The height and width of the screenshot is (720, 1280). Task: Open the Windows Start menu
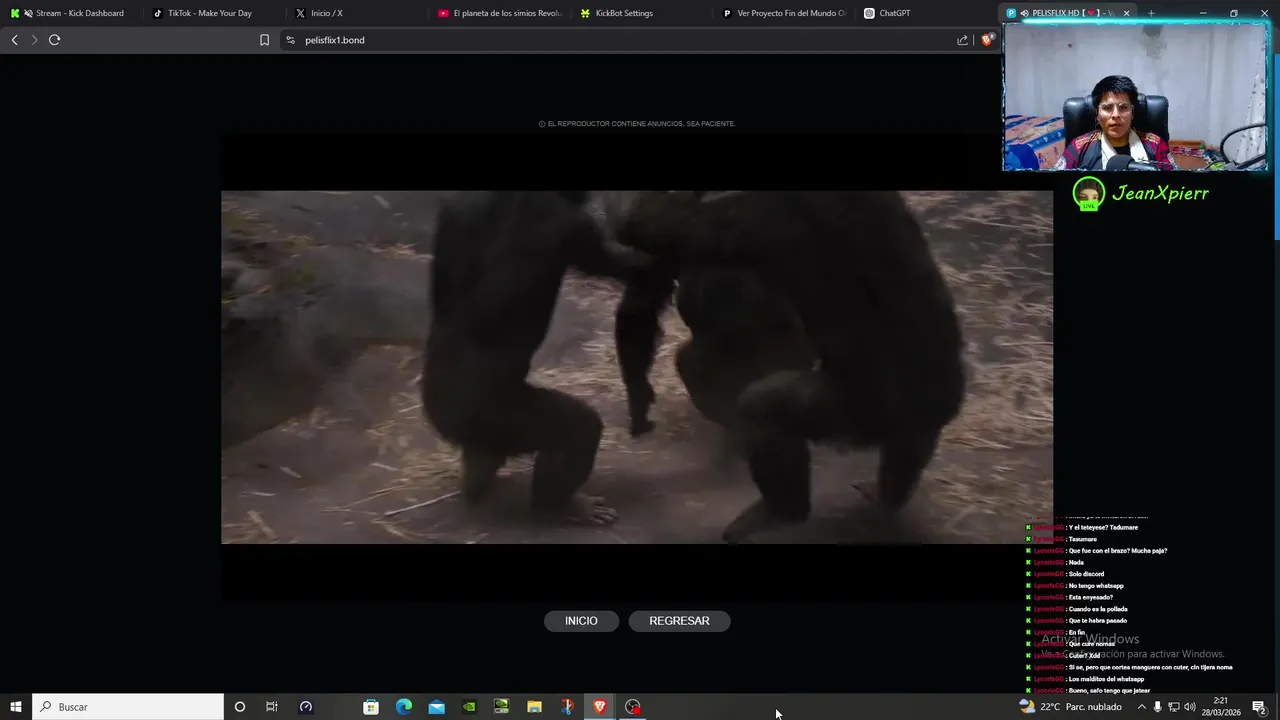click(15, 707)
